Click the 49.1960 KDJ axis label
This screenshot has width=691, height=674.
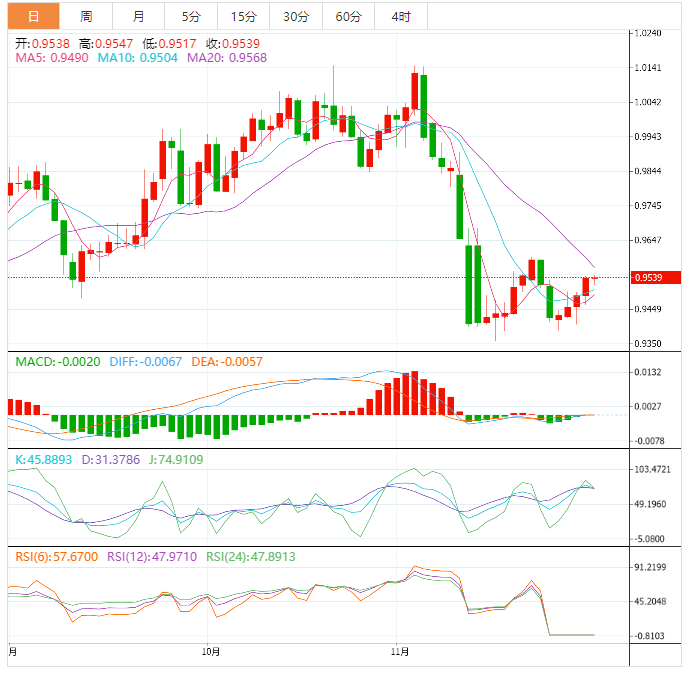pyautogui.click(x=650, y=504)
